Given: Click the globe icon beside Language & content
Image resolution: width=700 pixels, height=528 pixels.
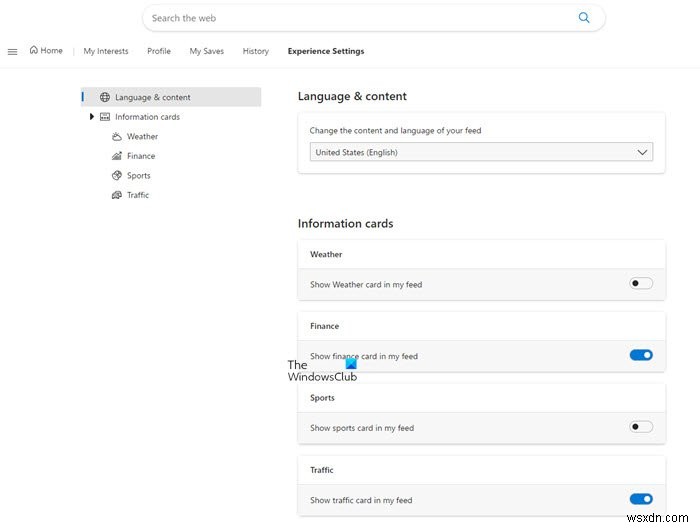Looking at the screenshot, I should coord(105,97).
